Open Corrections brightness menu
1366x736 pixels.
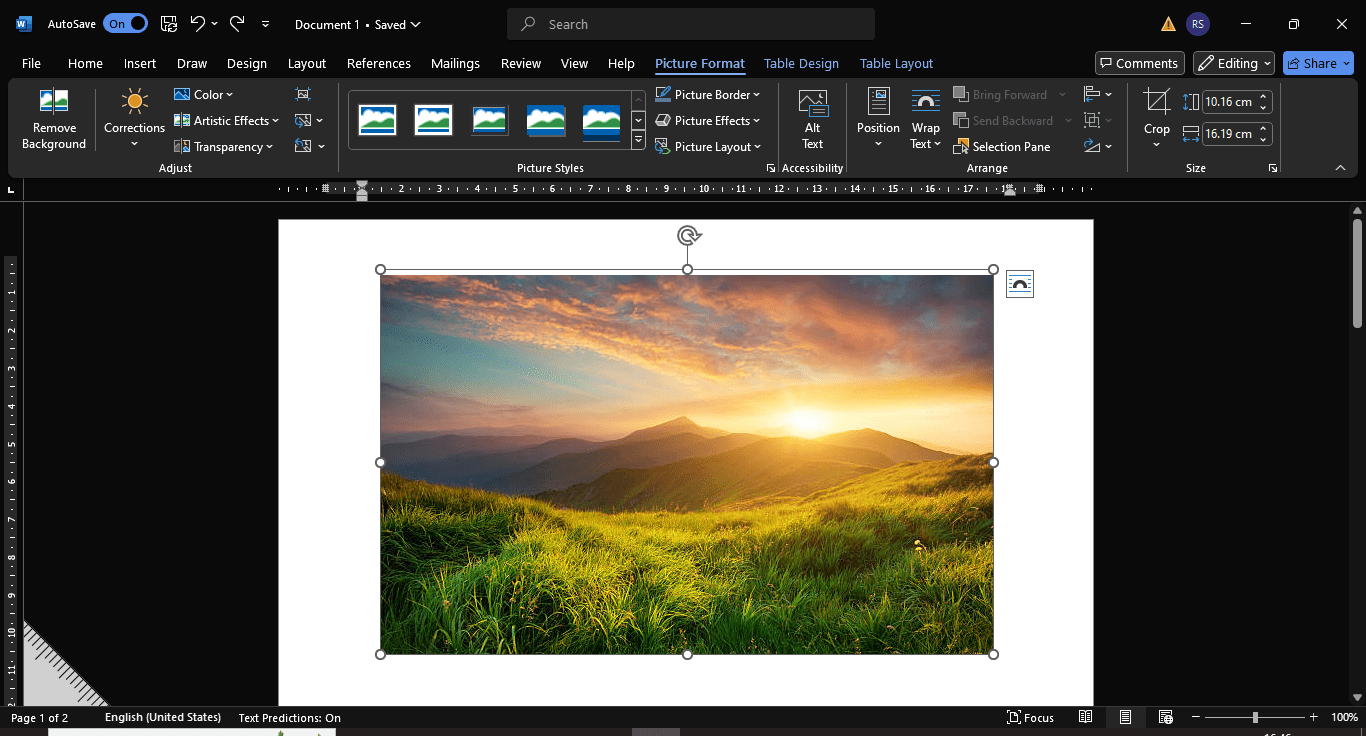coord(134,119)
